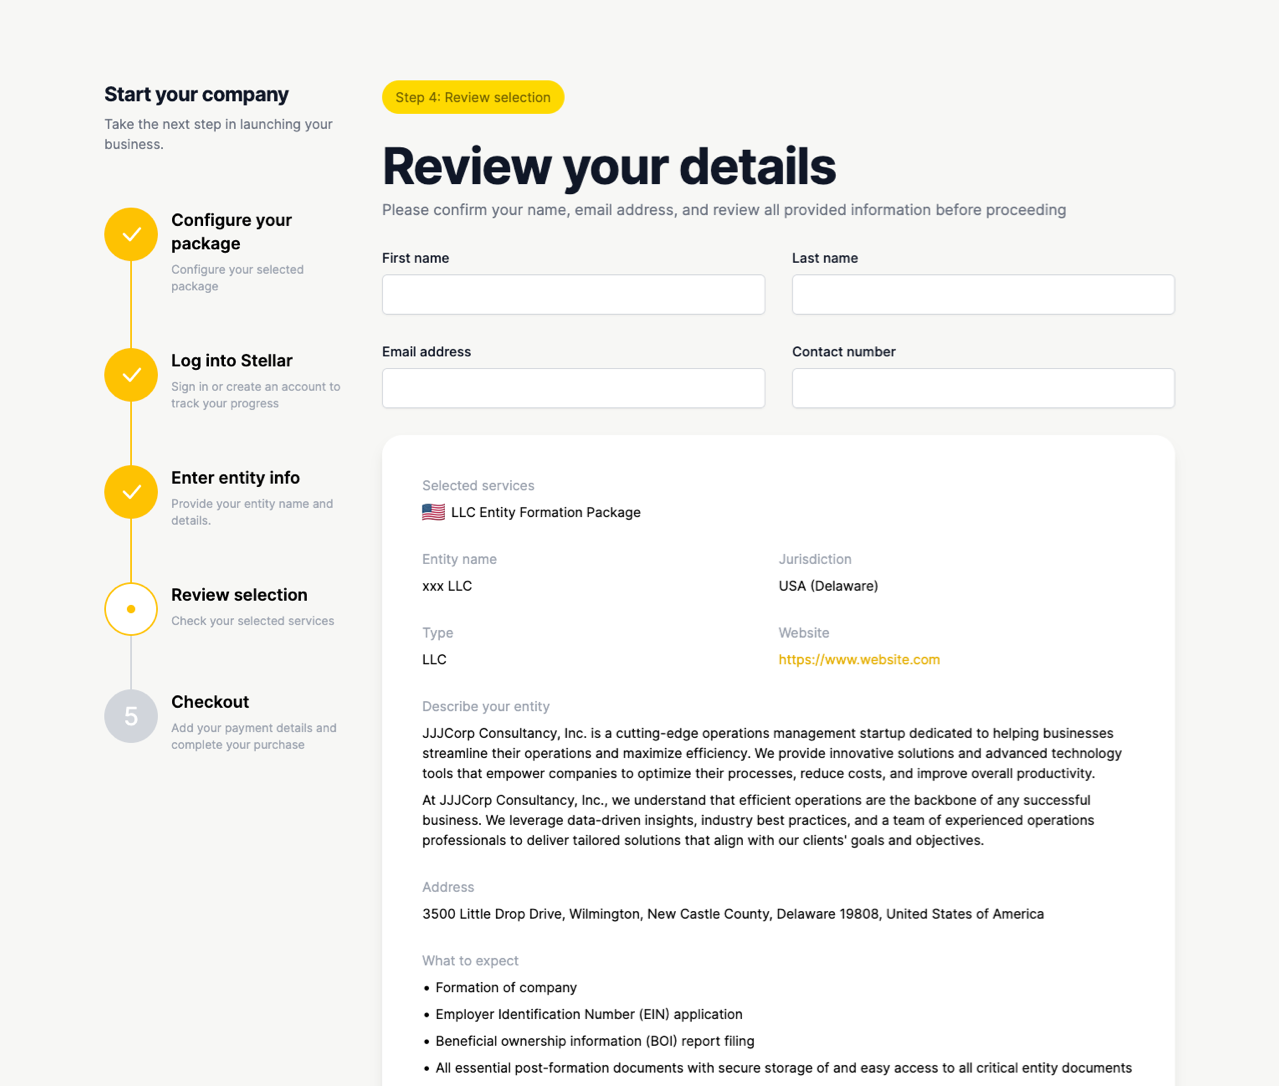1279x1086 pixels.
Task: Click the Checkout step number 5 circle
Action: (x=131, y=716)
